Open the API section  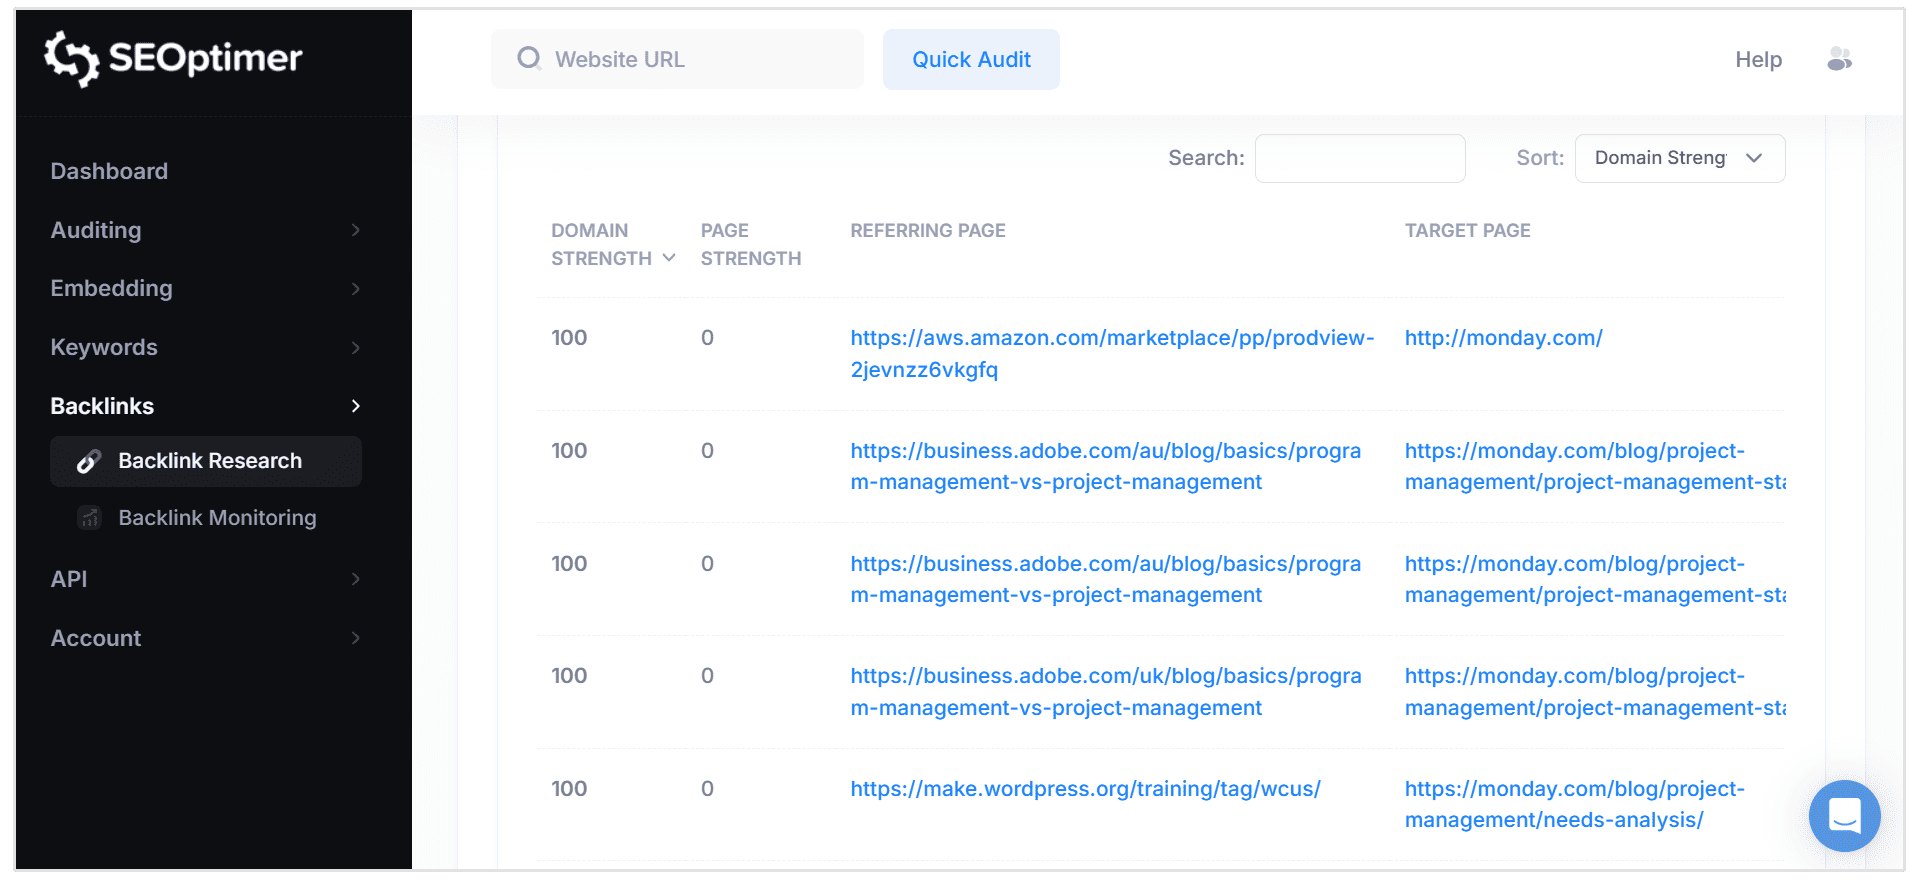69,579
